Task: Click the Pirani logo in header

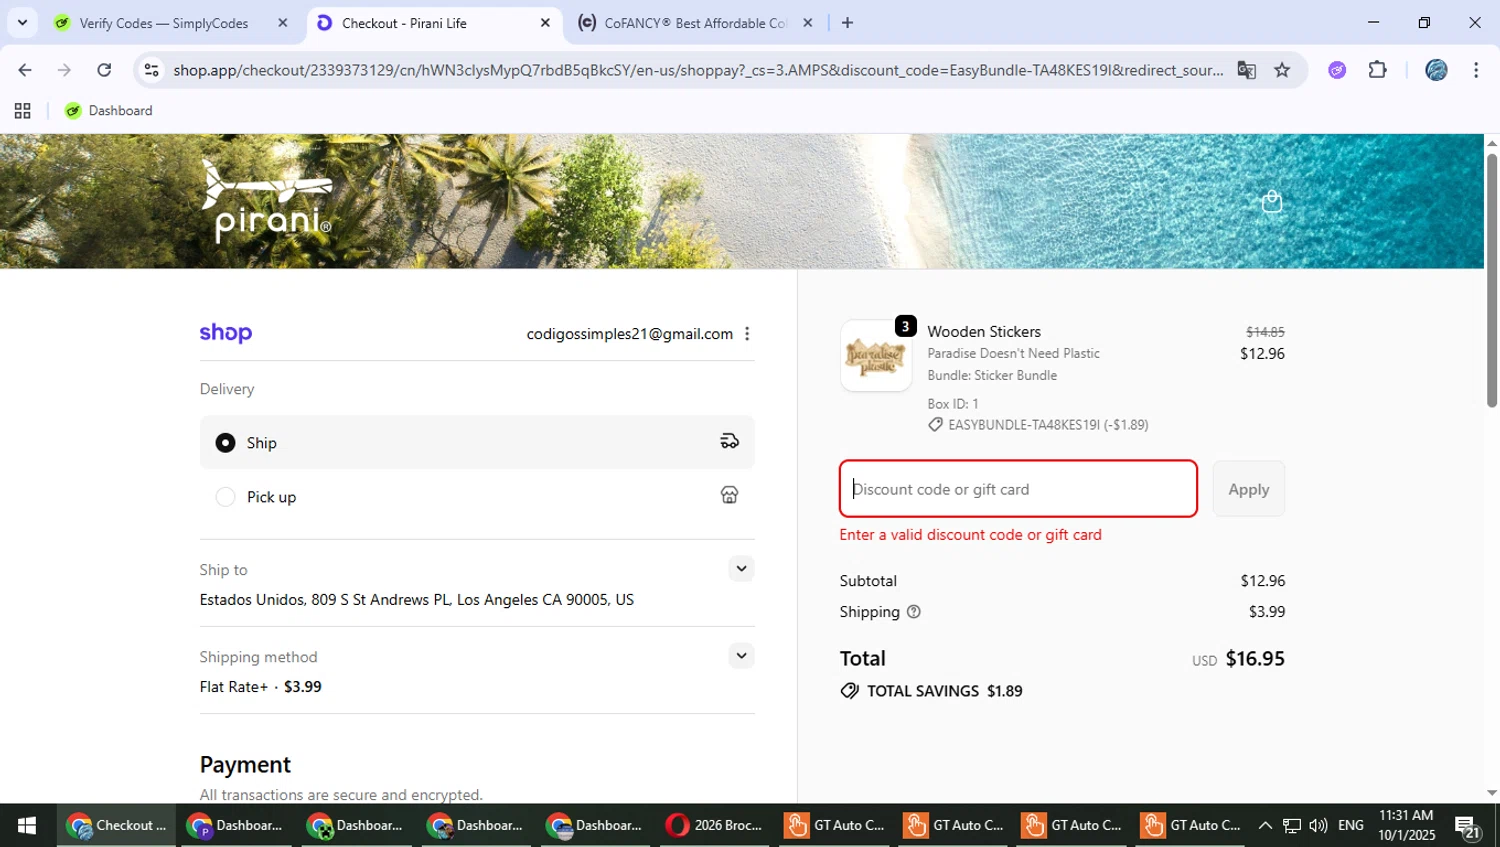Action: (x=267, y=201)
